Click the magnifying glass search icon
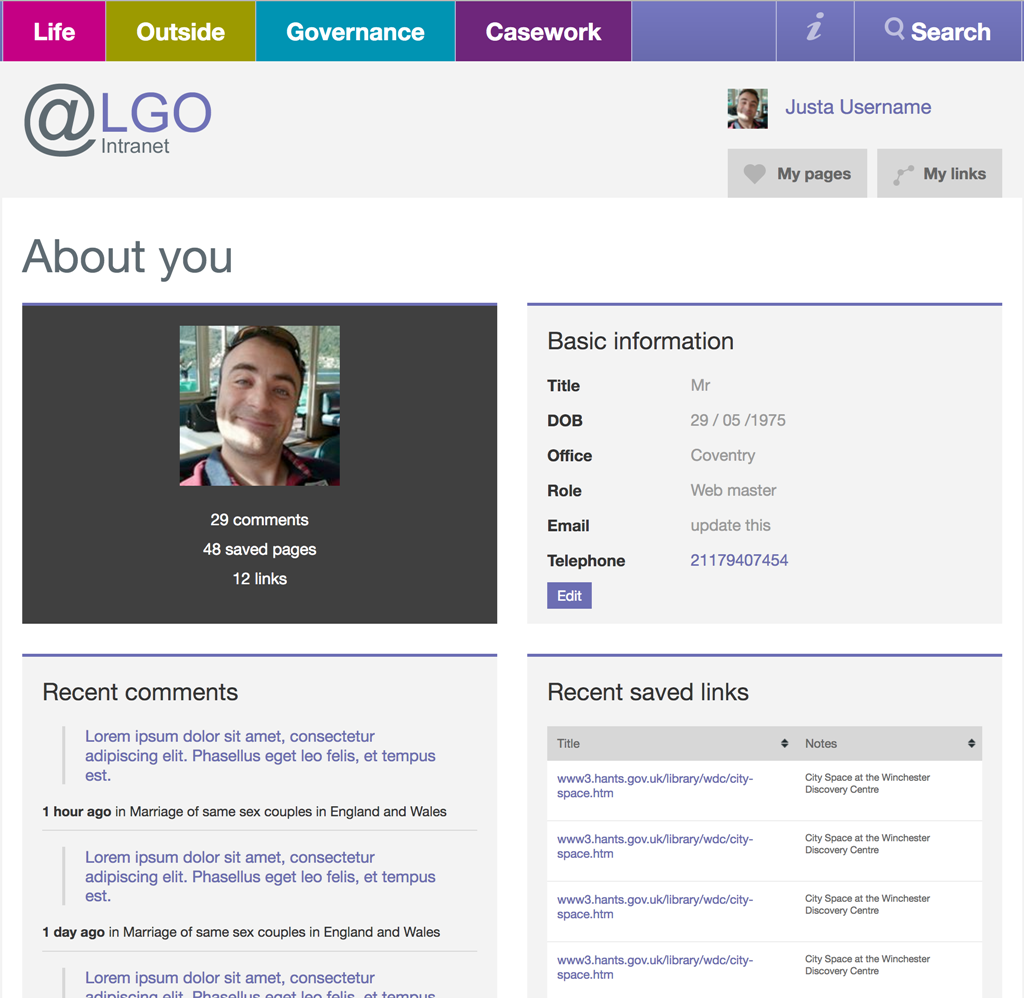The height and width of the screenshot is (998, 1024). point(894,30)
